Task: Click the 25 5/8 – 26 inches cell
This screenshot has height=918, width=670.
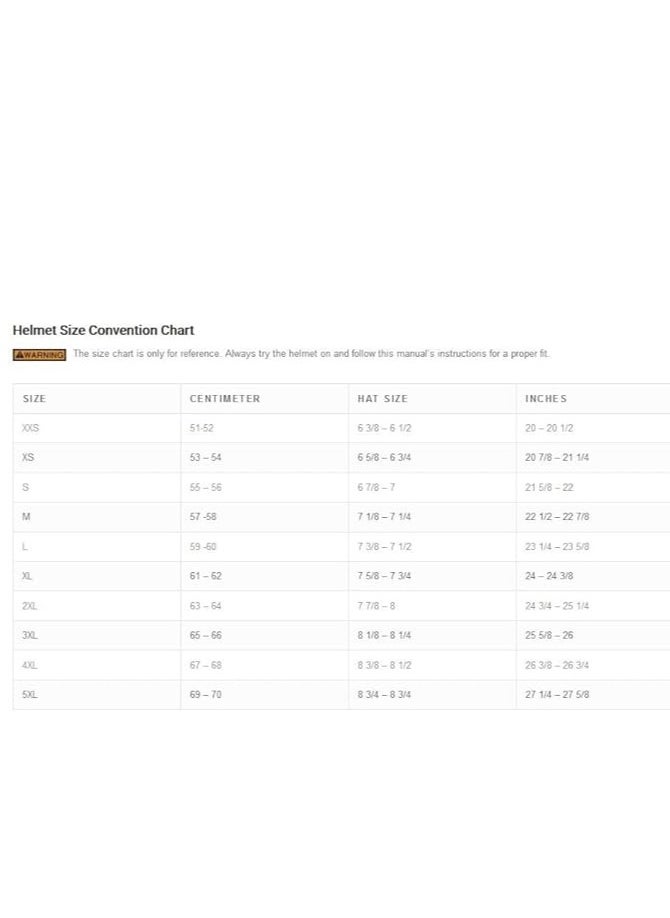Action: 593,635
